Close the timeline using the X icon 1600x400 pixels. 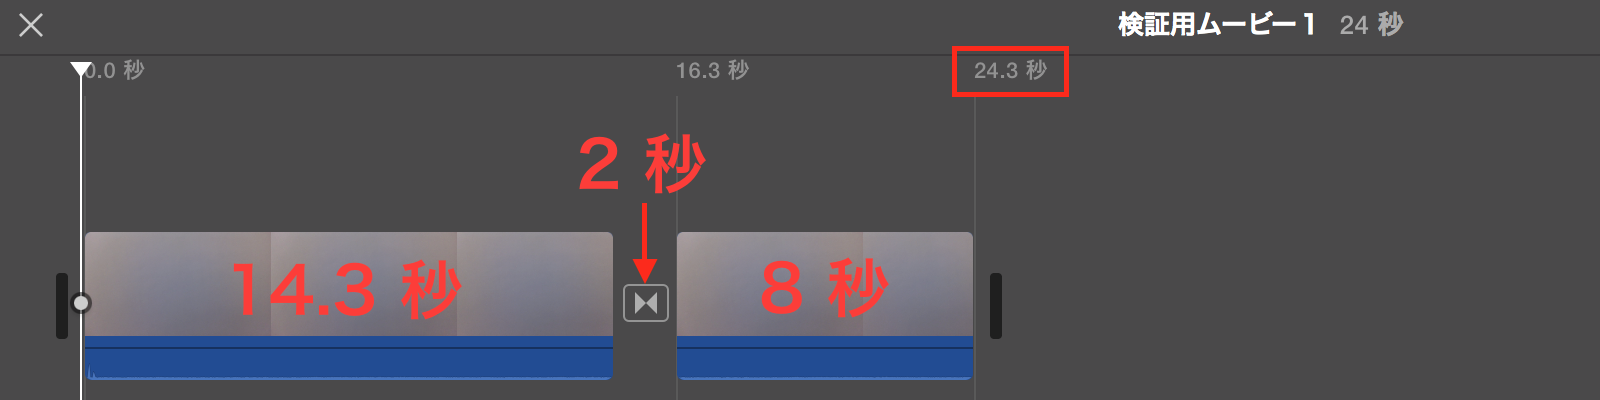pos(31,25)
